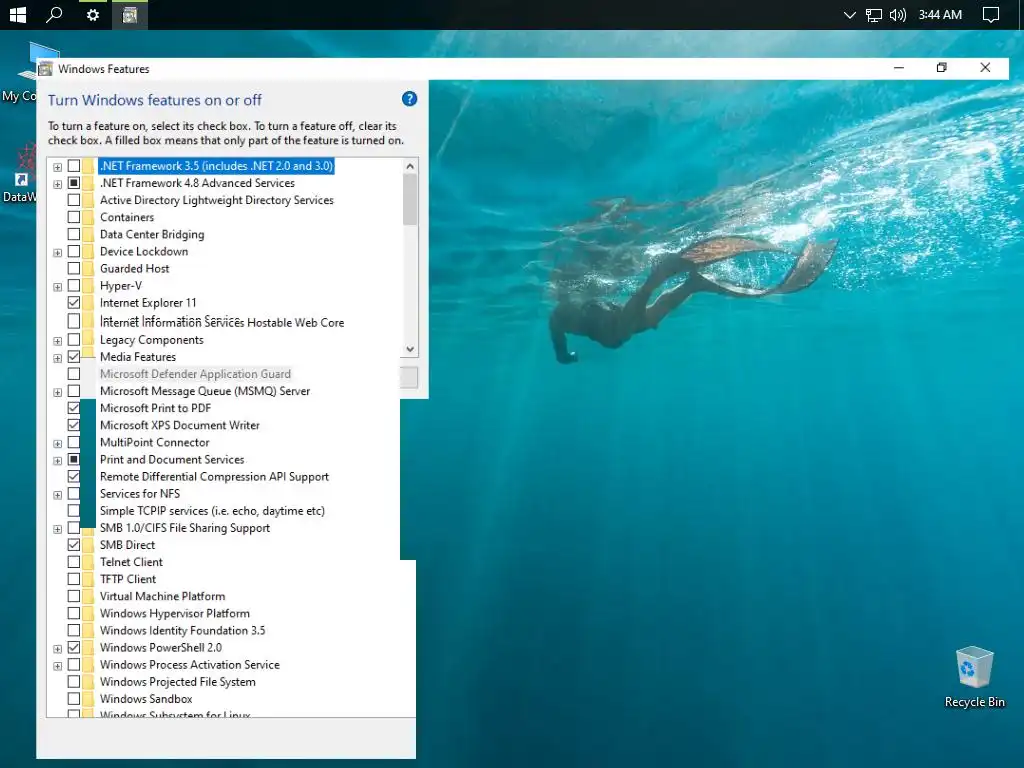Expand Legacy Components node
Screen dimensions: 1024x768
click(57, 341)
